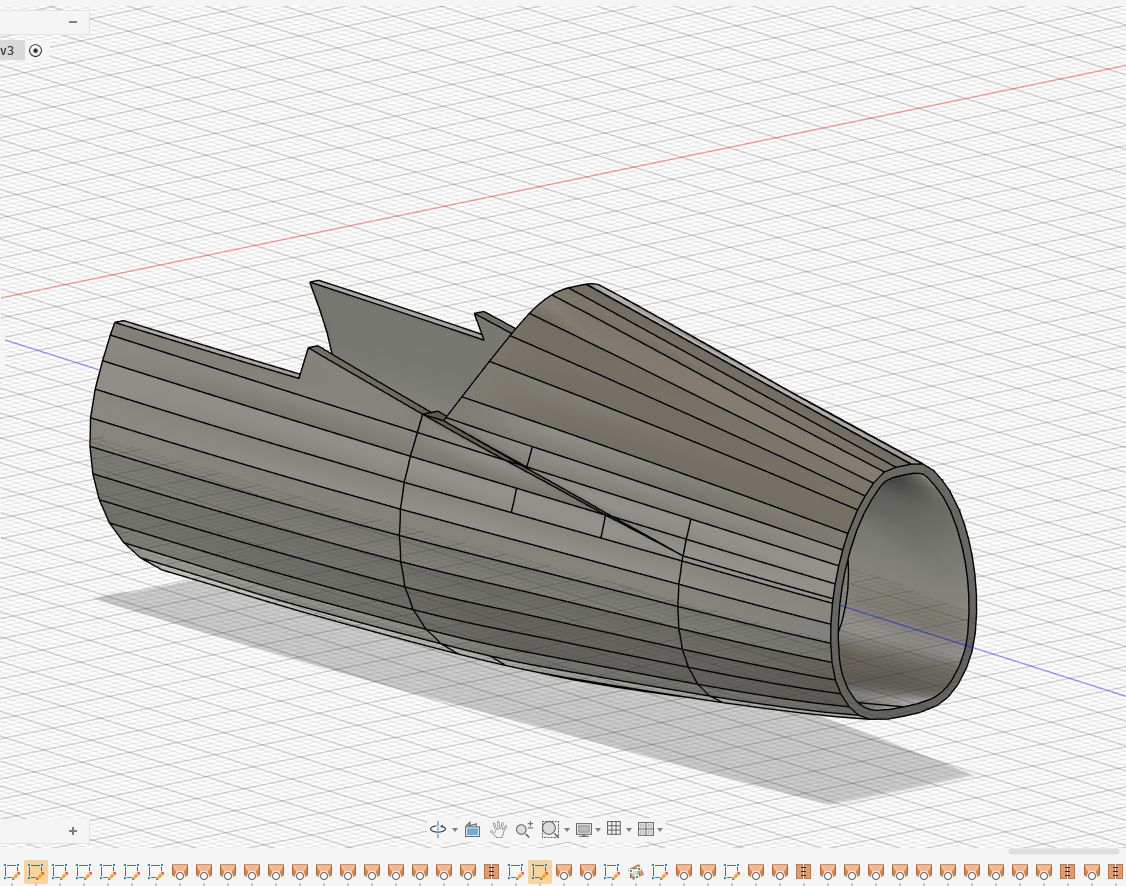Select the Zoom magnifier tool
The height and width of the screenshot is (886, 1126).
524,829
